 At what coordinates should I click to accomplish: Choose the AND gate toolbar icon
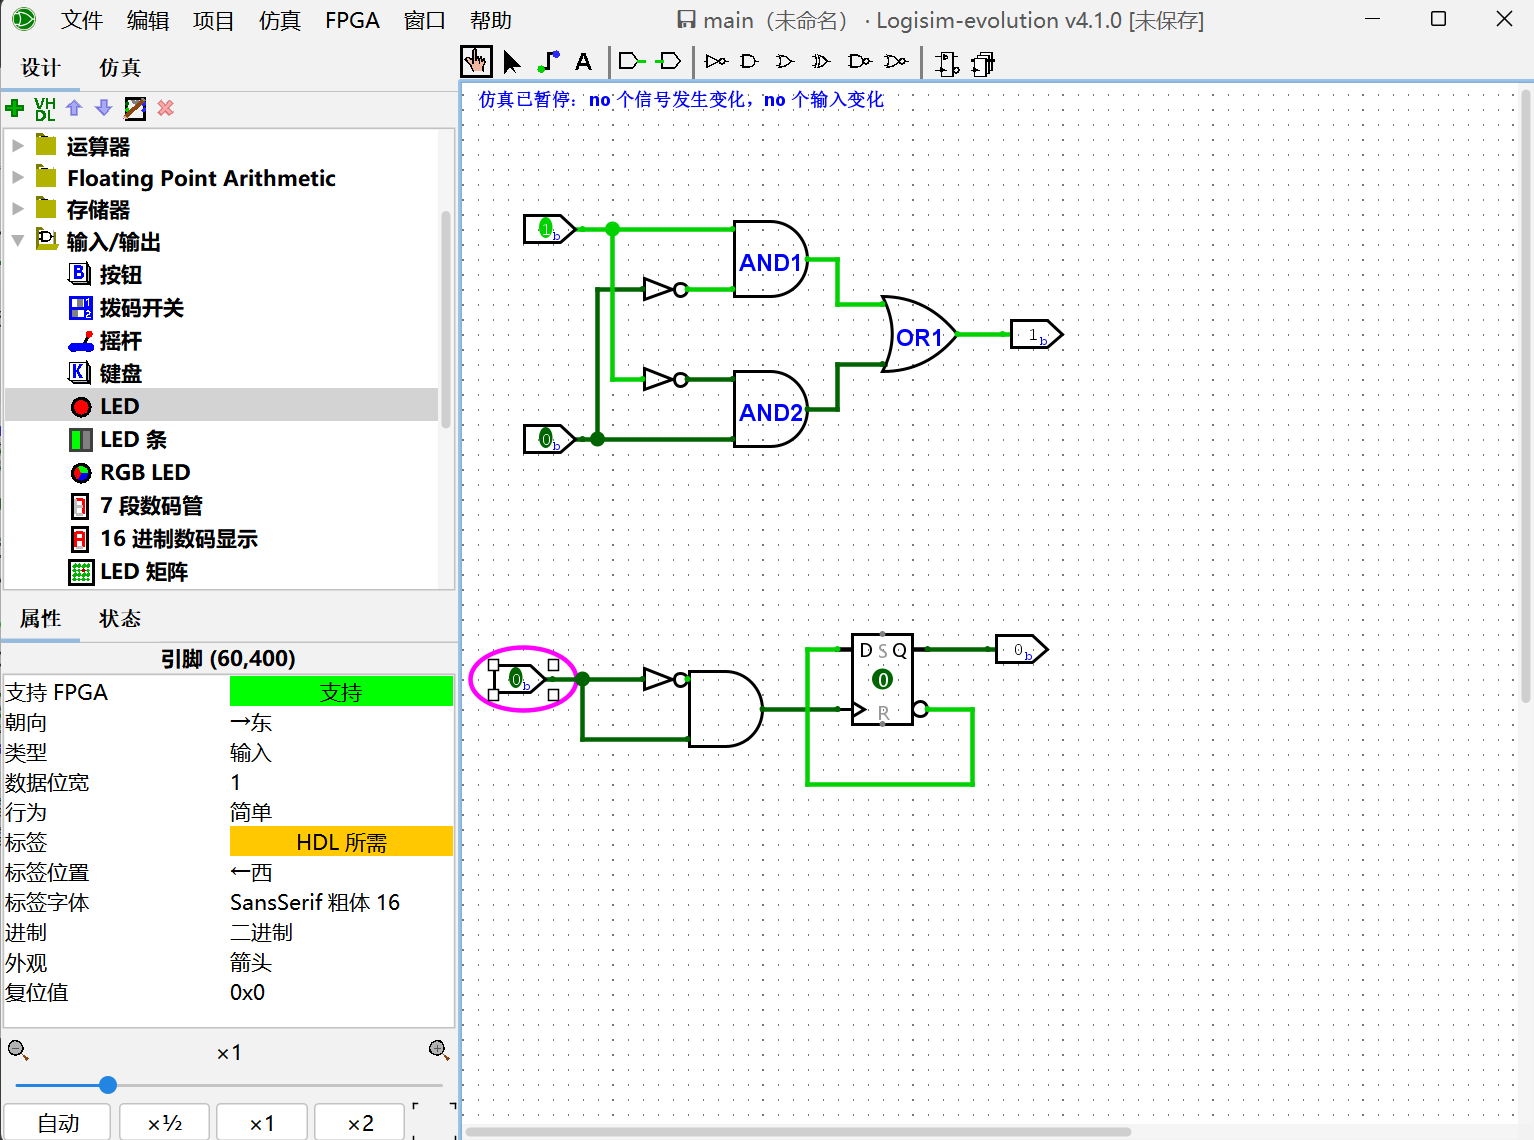pyautogui.click(x=749, y=62)
